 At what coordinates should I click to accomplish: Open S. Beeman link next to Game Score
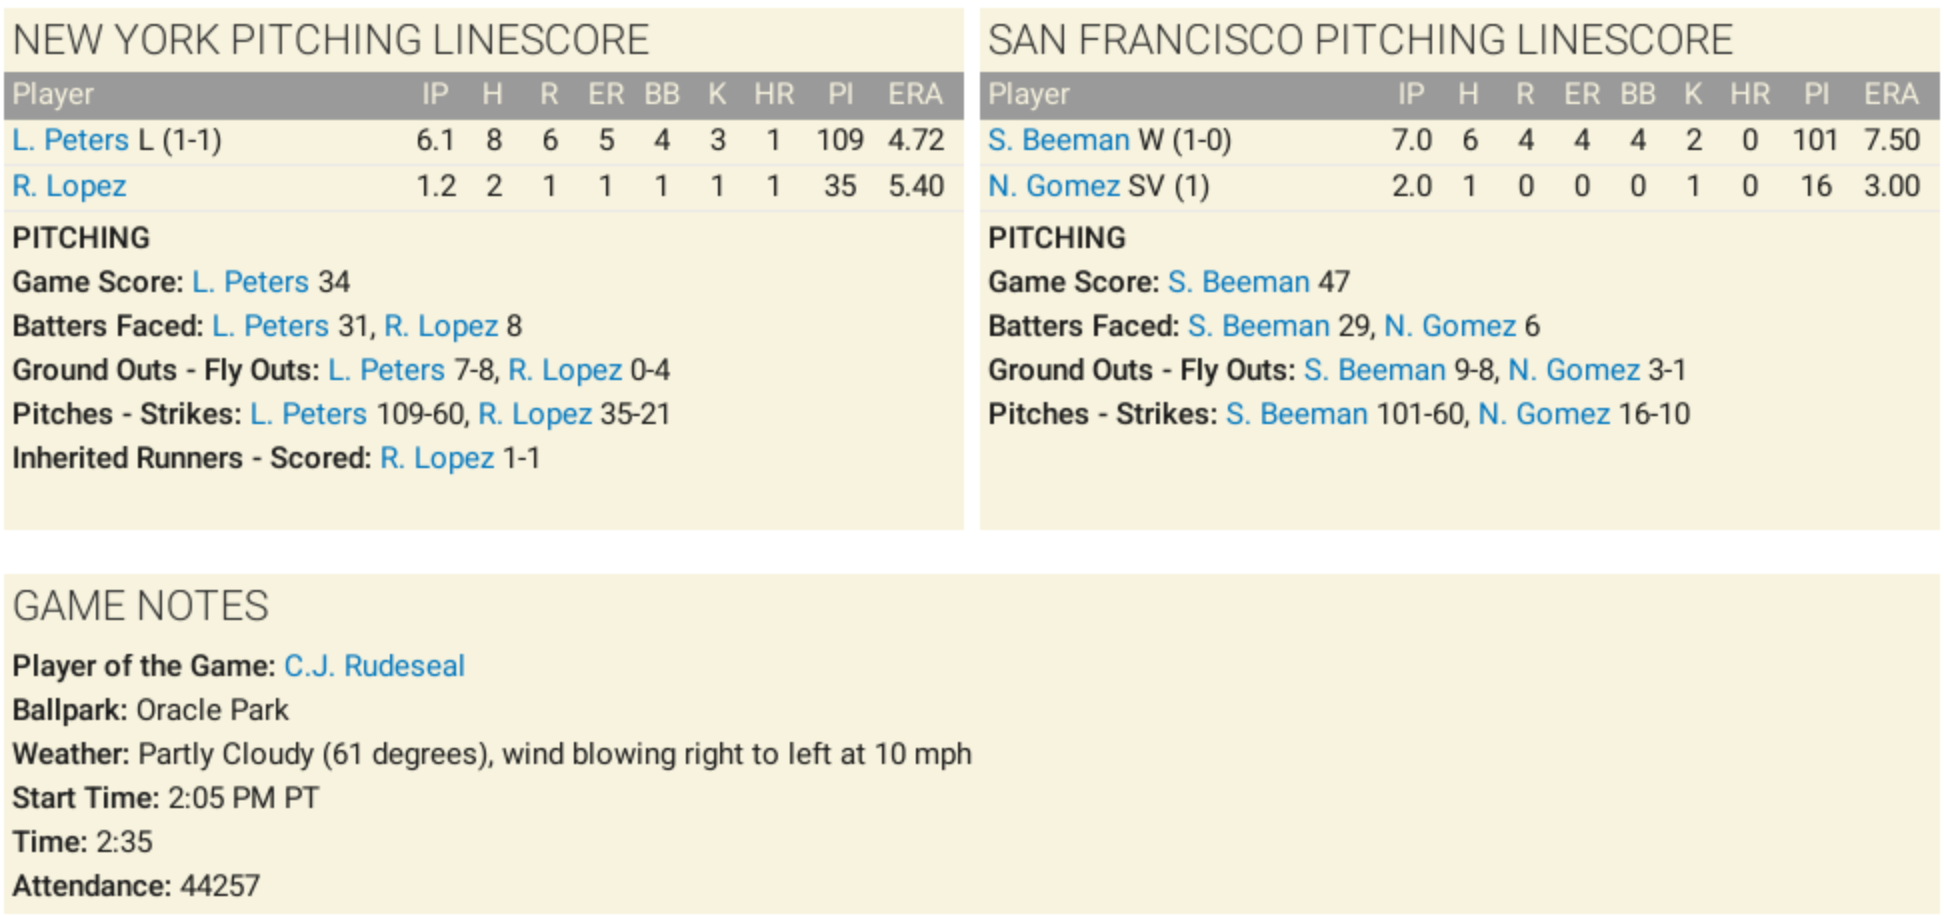point(1238,282)
